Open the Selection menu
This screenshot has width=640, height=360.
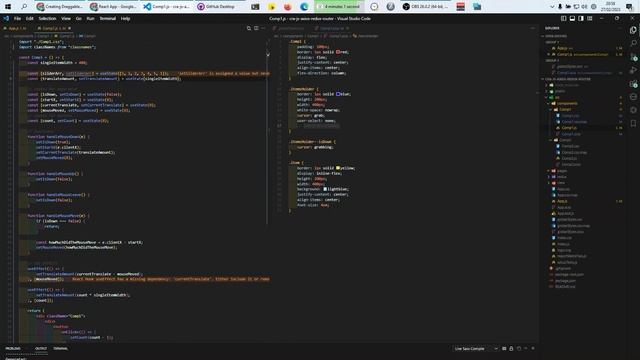47,18
